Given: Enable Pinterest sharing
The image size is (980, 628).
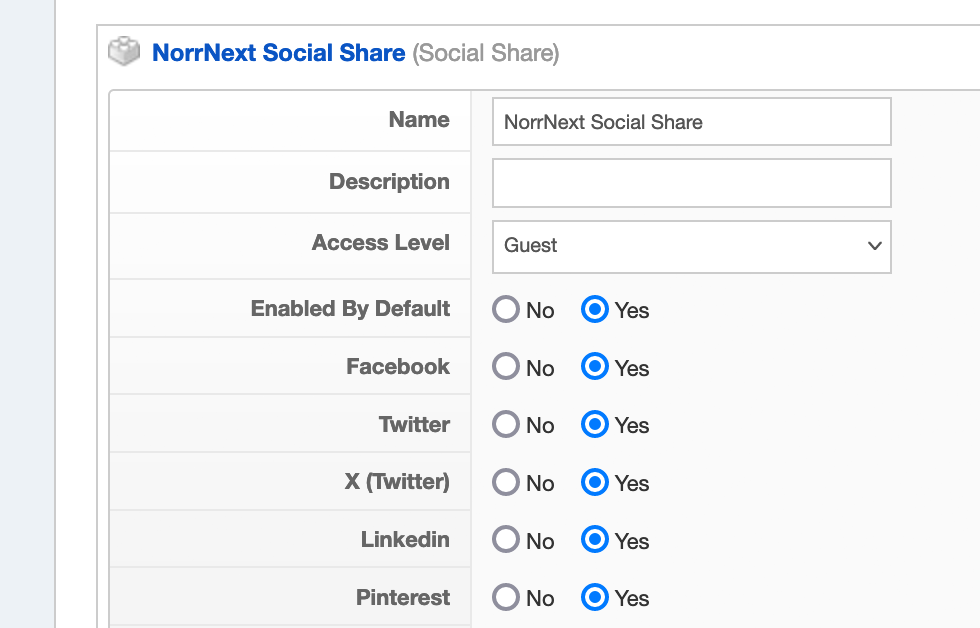Looking at the screenshot, I should [x=597, y=597].
